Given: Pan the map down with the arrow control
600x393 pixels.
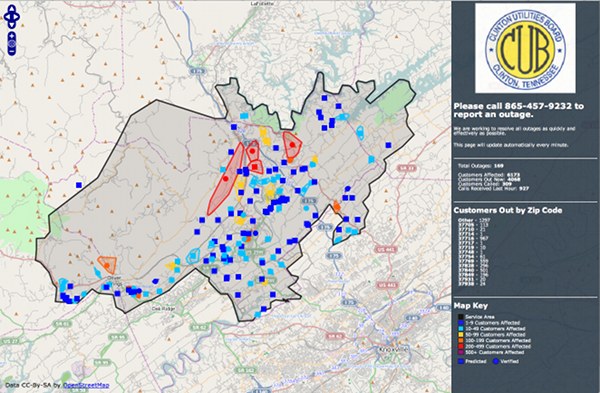Looking at the screenshot, I should click(x=12, y=24).
